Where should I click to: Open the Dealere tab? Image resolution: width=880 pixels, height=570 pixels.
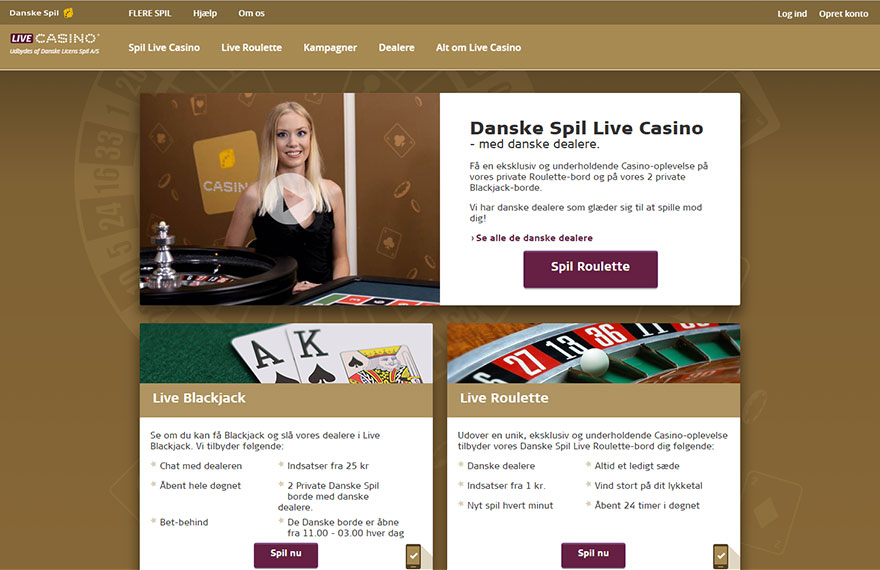[396, 48]
